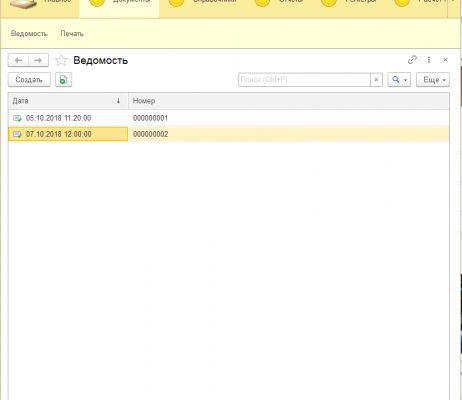The width and height of the screenshot is (462, 400).
Task: Click the Номер column header
Action: [289, 101]
